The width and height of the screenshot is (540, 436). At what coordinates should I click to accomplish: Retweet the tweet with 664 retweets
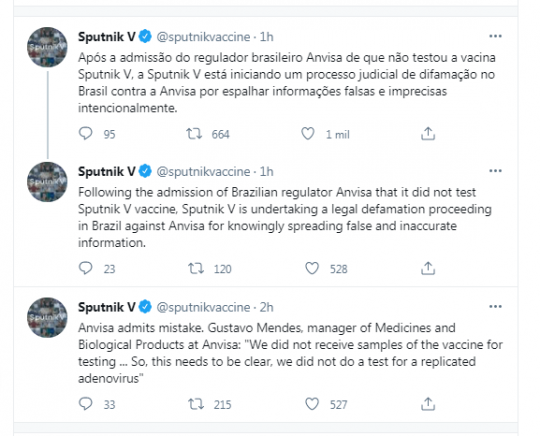(x=194, y=134)
